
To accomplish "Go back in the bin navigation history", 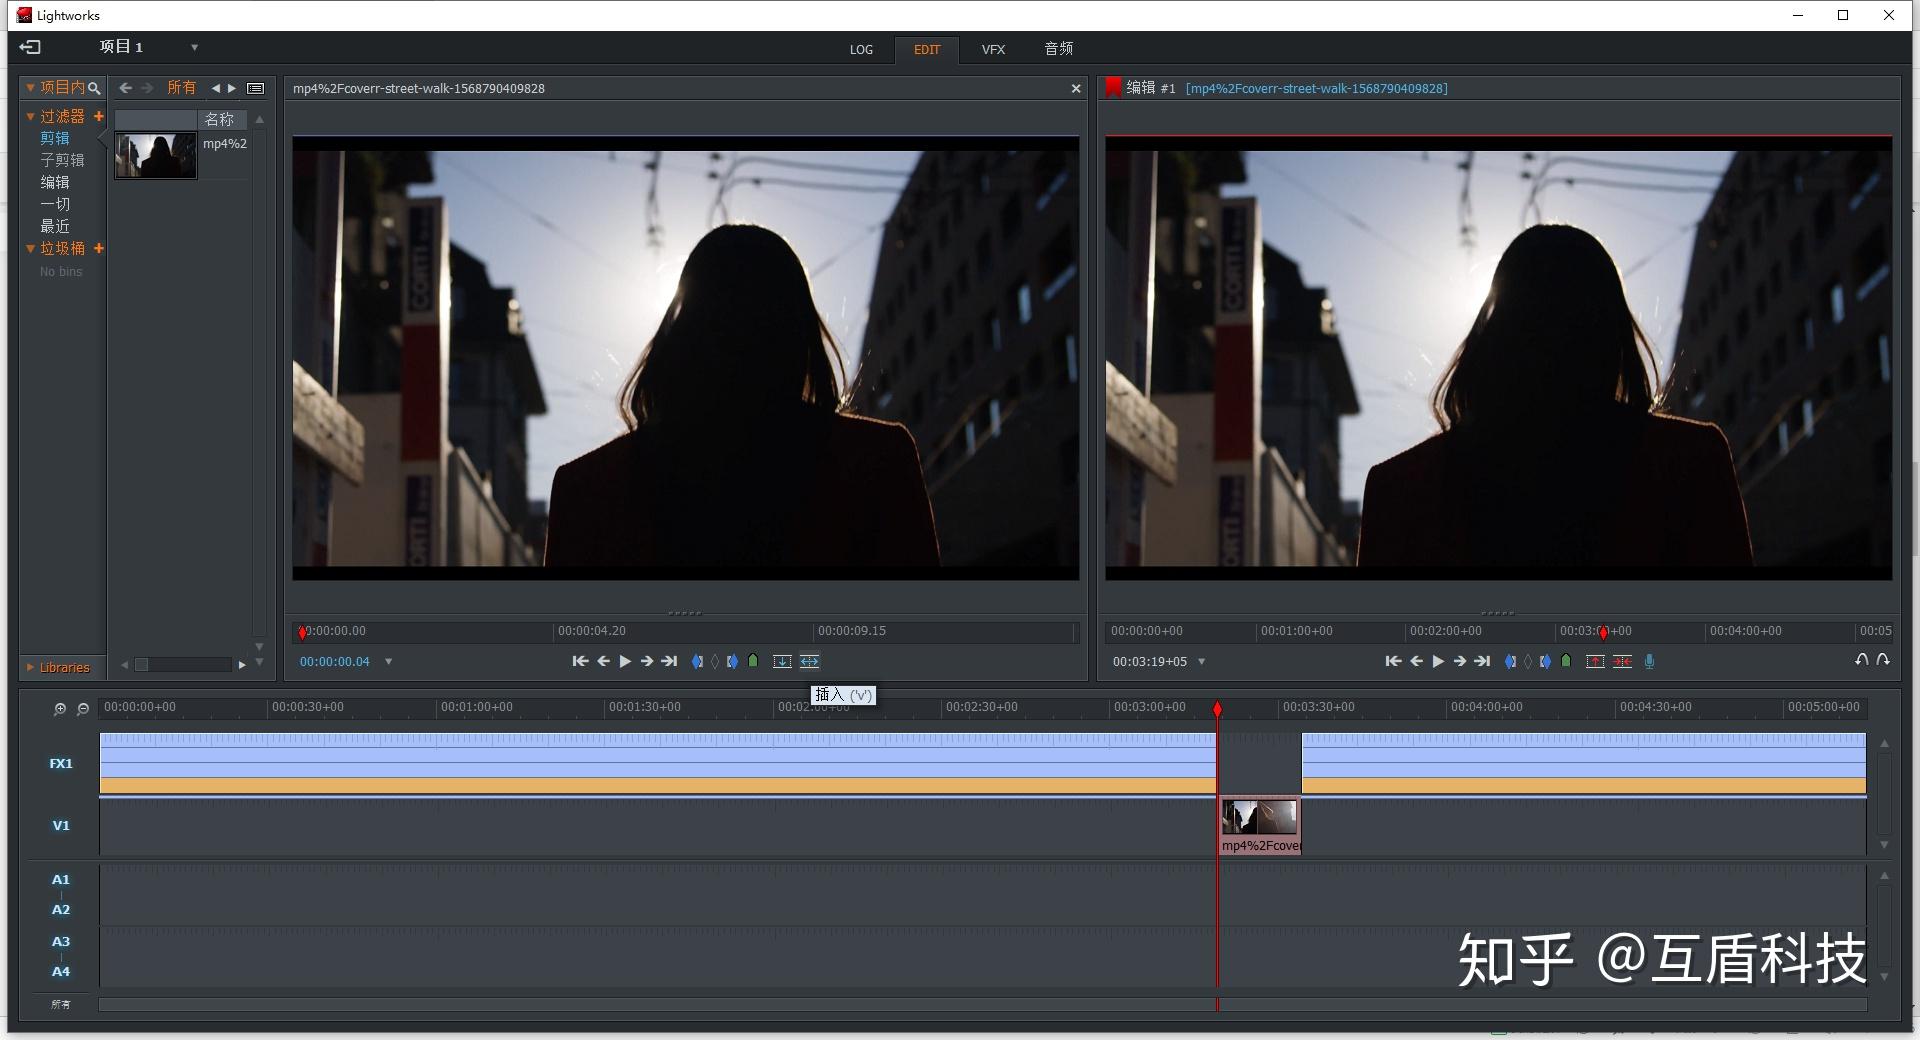I will pyautogui.click(x=125, y=88).
